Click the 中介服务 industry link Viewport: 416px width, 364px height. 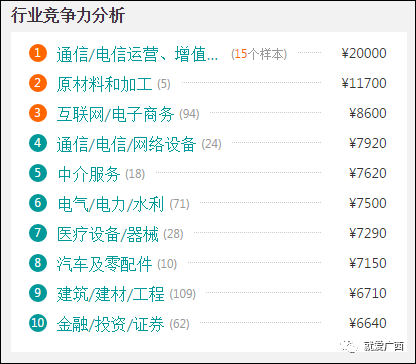pos(89,174)
